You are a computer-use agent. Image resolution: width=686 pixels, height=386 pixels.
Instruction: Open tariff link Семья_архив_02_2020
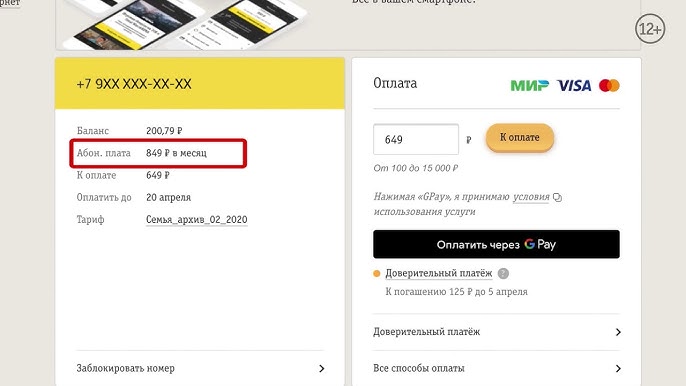[196, 220]
